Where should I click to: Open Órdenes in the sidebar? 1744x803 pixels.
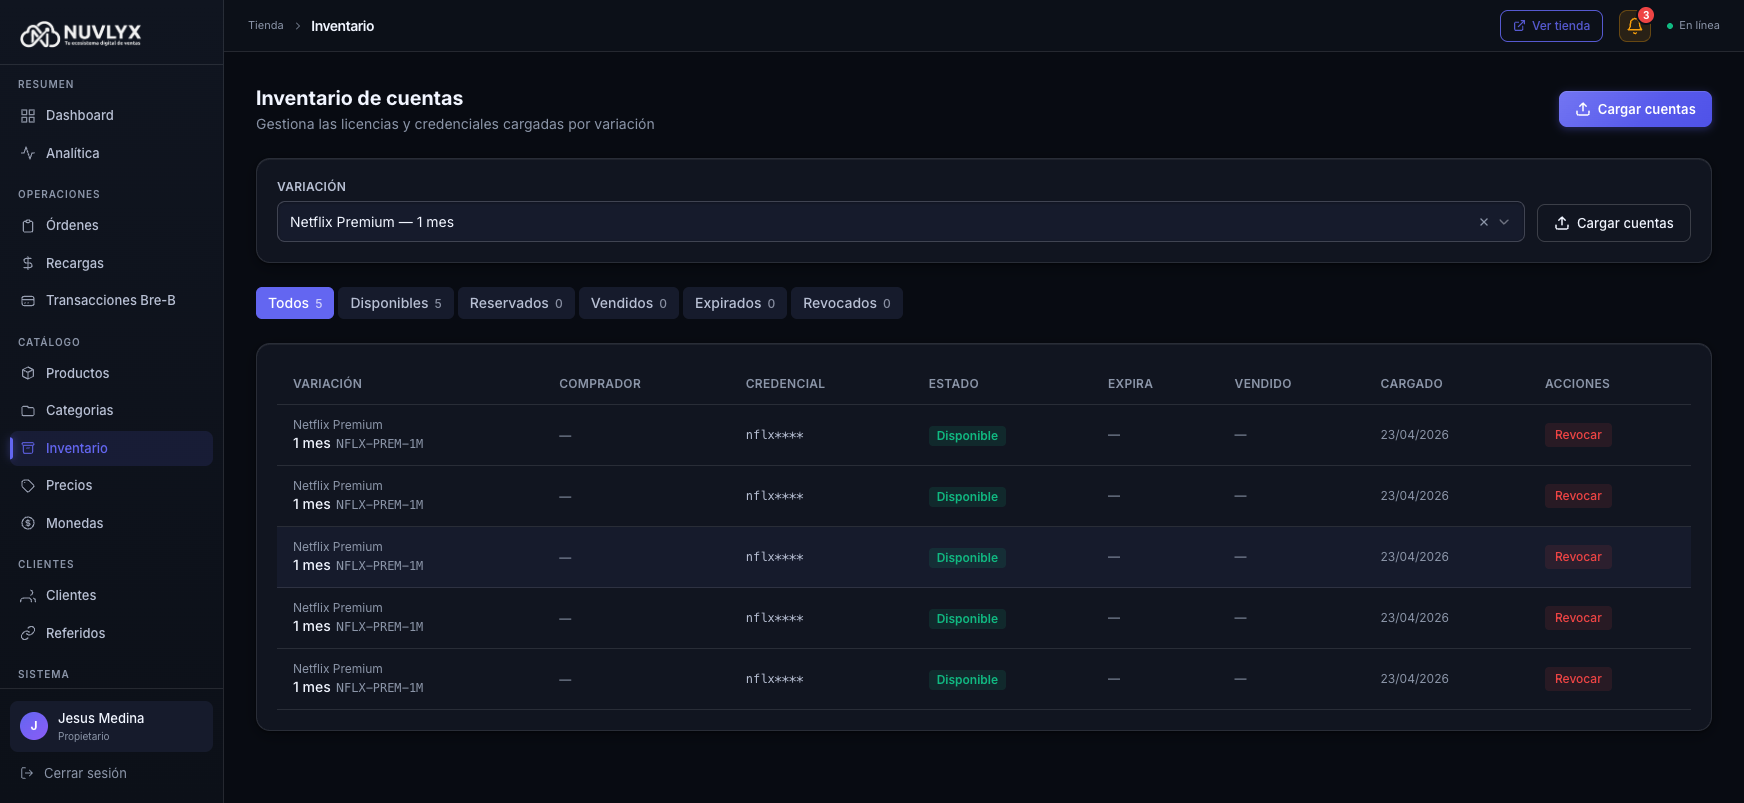pyautogui.click(x=111, y=226)
